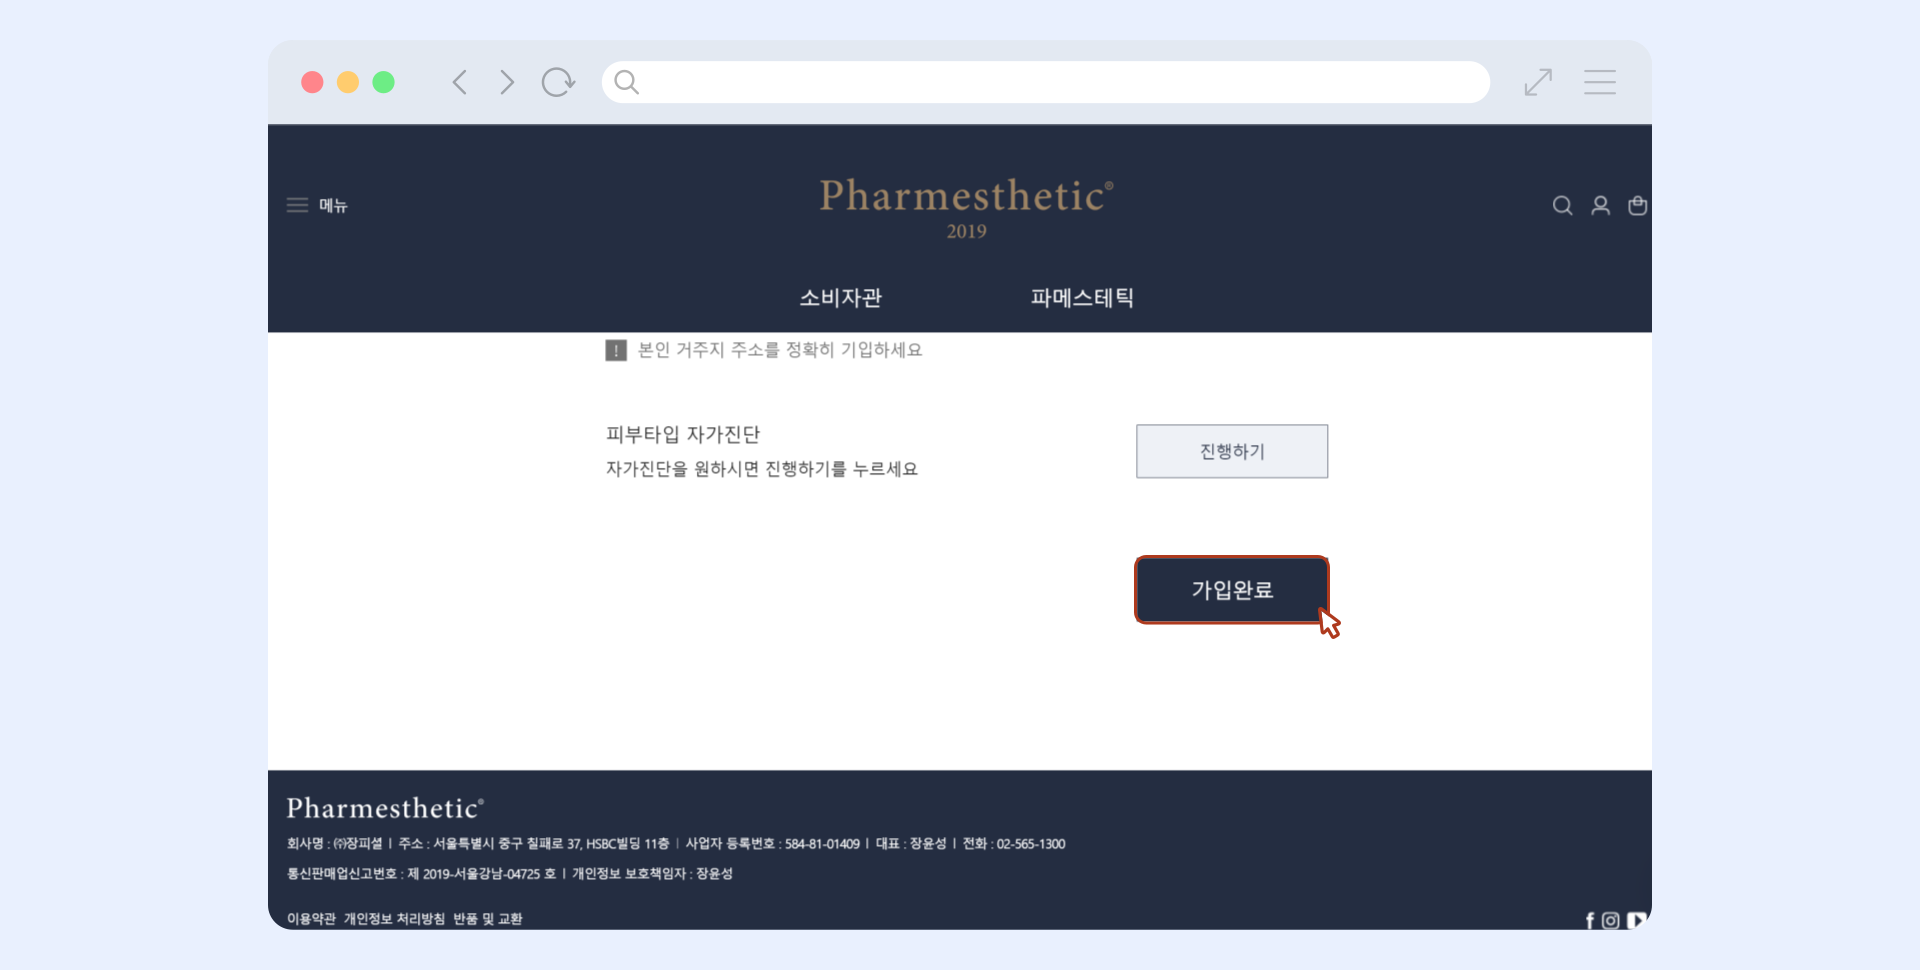The width and height of the screenshot is (1920, 970).
Task: Reload the page with the refresh icon
Action: 558,82
